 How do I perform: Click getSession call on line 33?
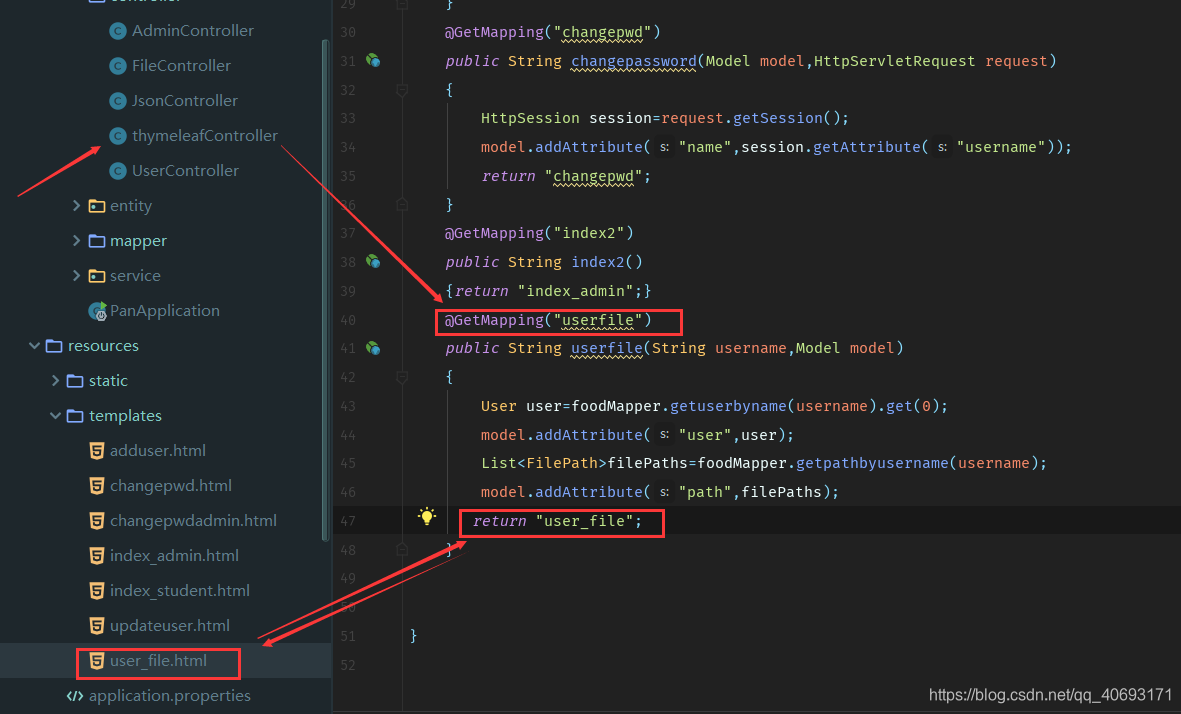point(778,118)
